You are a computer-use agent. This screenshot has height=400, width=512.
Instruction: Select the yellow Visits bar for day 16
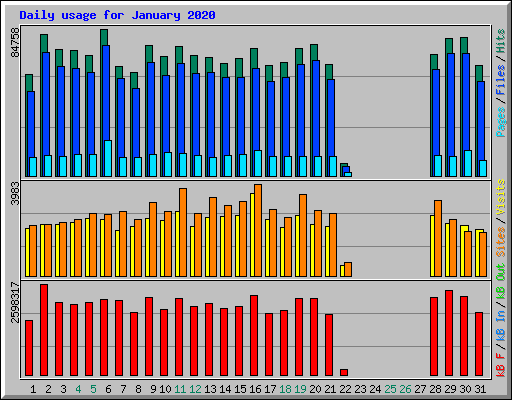(x=252, y=235)
